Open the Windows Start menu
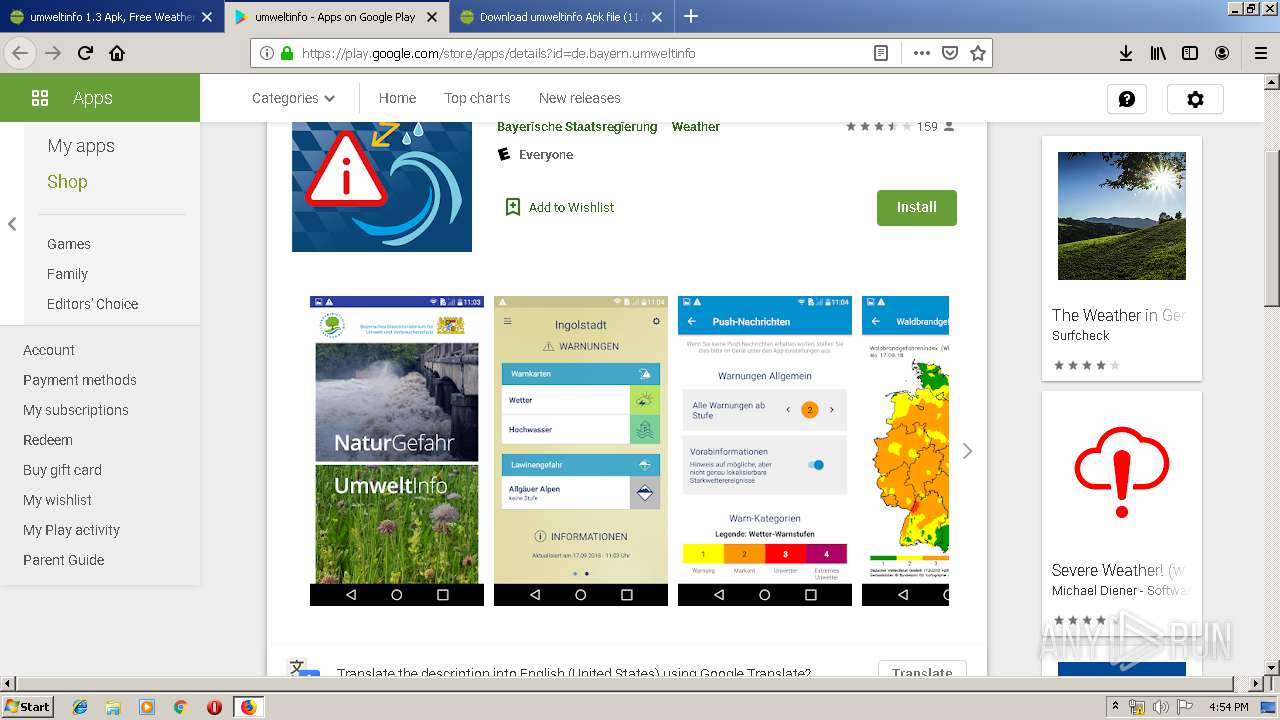The width and height of the screenshot is (1280, 720). point(28,707)
